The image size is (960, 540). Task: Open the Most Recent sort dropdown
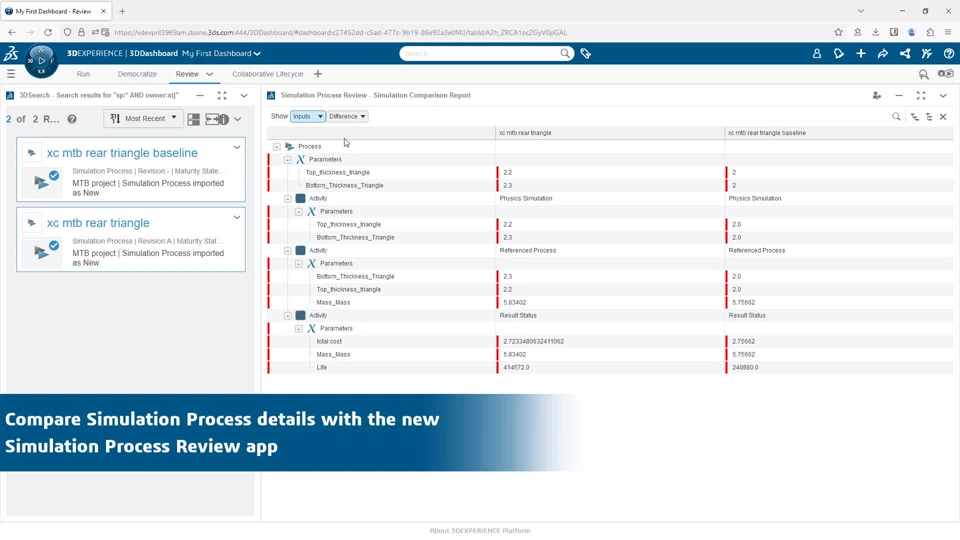143,118
